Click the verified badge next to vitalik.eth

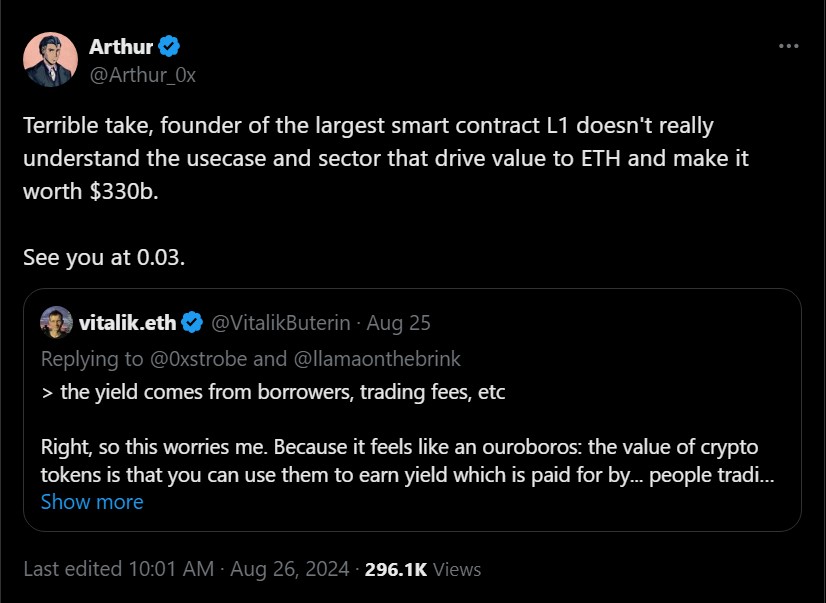point(193,323)
